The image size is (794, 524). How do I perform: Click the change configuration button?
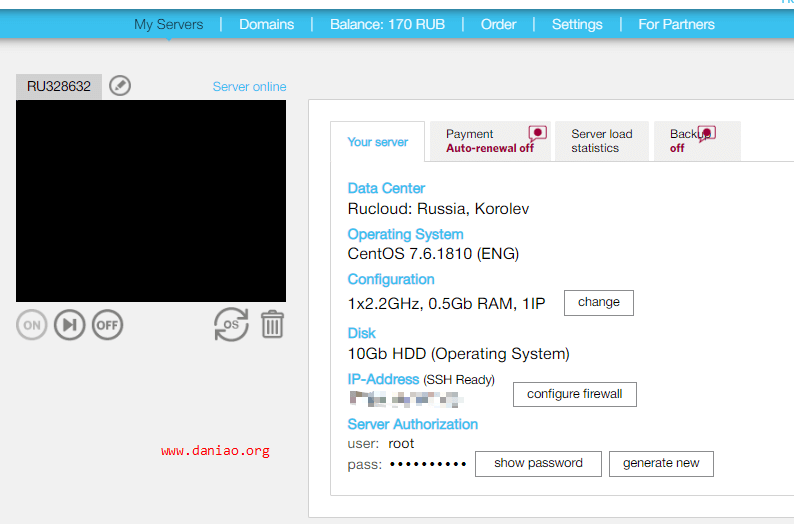(599, 303)
